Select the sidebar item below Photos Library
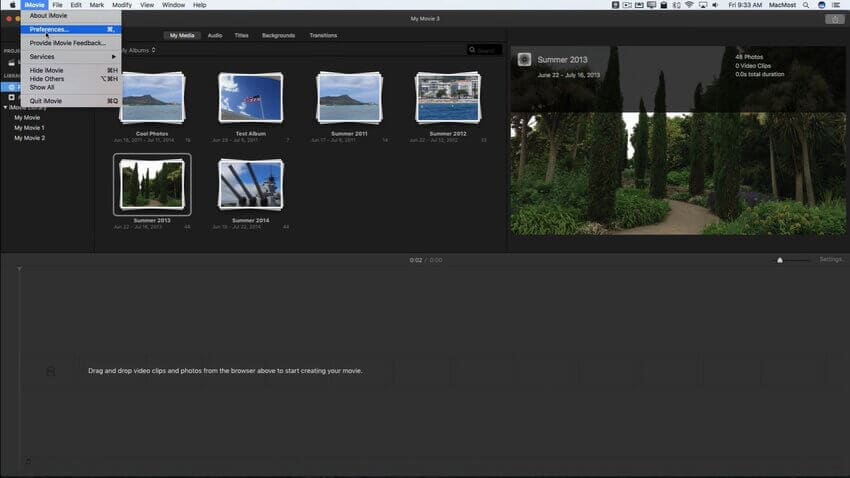850x478 pixels. click(11, 97)
